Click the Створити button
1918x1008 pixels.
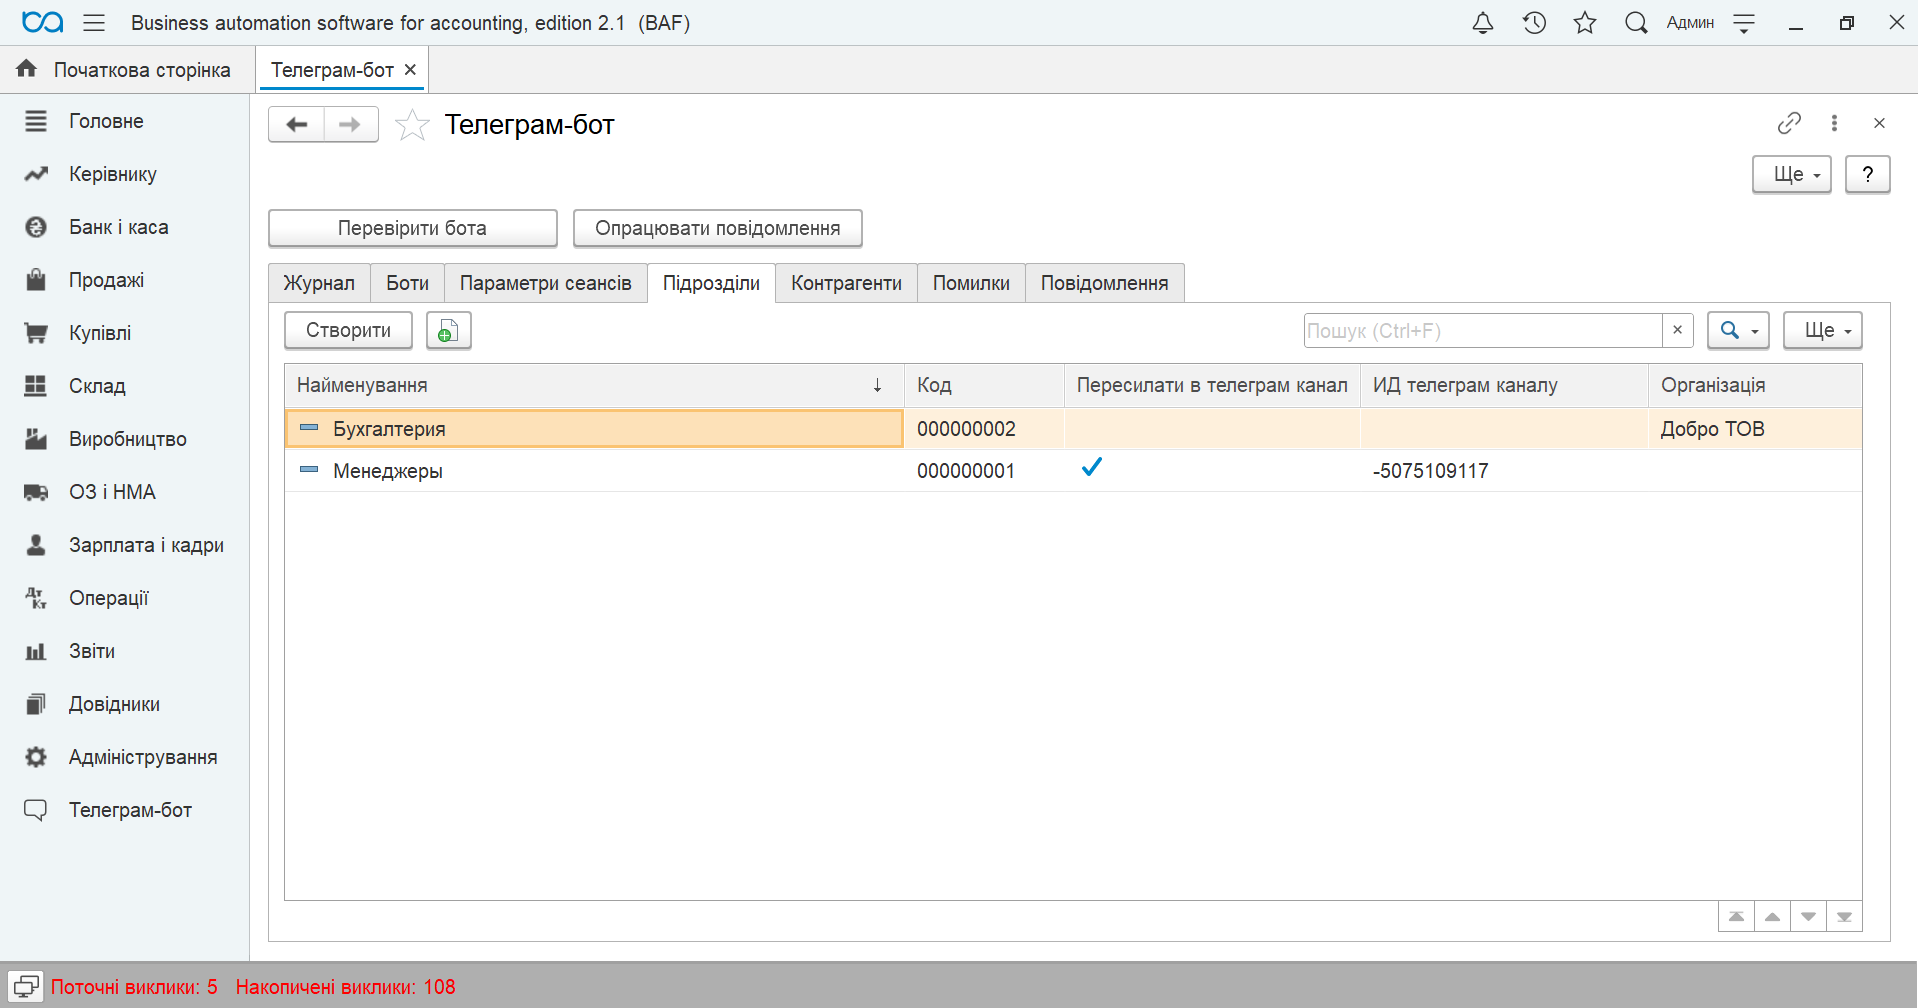point(348,331)
